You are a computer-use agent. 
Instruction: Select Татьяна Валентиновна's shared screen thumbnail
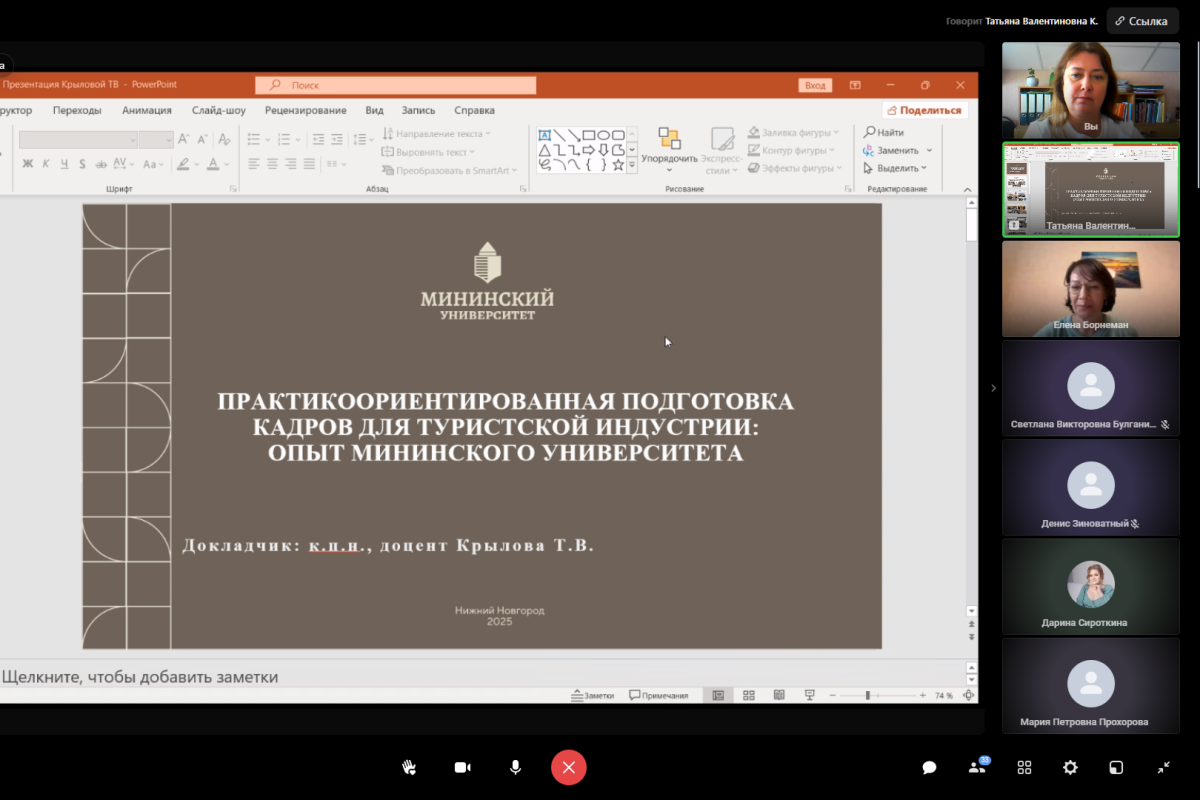click(1091, 190)
